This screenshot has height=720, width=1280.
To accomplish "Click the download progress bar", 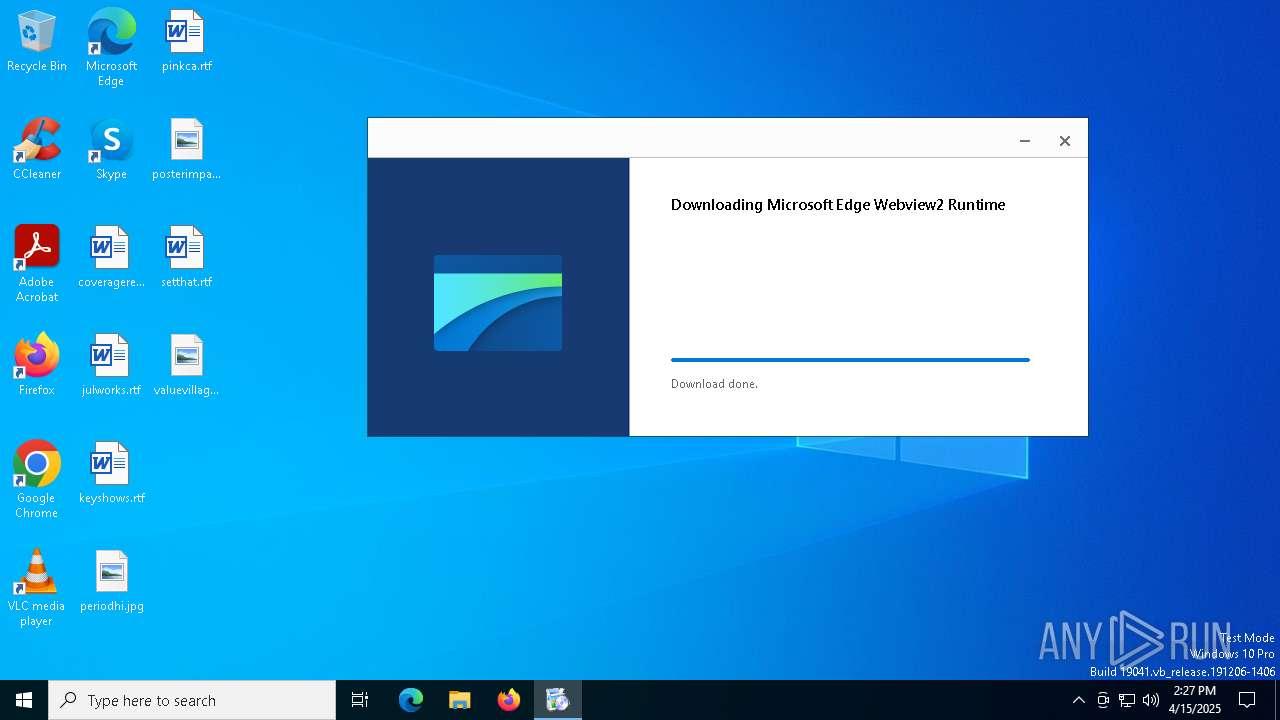I will click(x=850, y=360).
